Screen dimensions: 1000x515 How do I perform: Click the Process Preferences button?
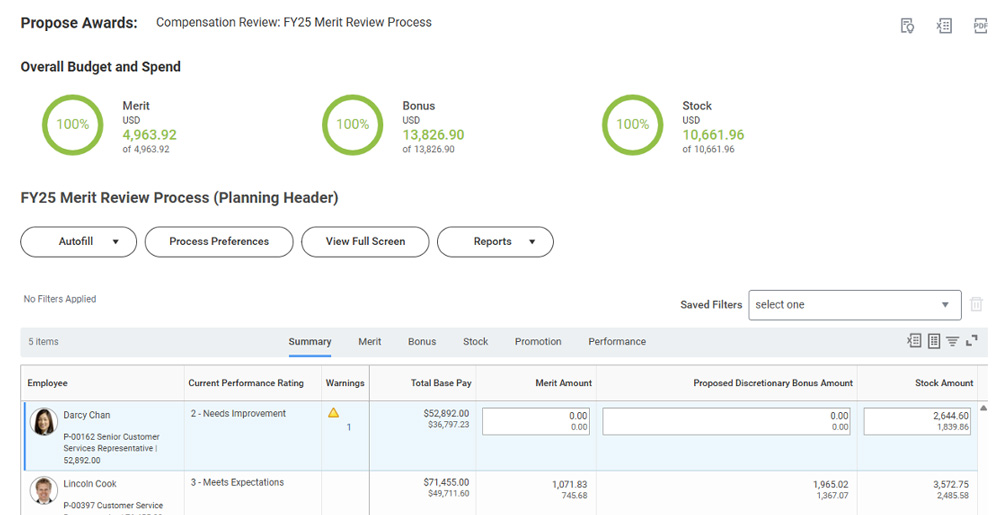point(219,242)
